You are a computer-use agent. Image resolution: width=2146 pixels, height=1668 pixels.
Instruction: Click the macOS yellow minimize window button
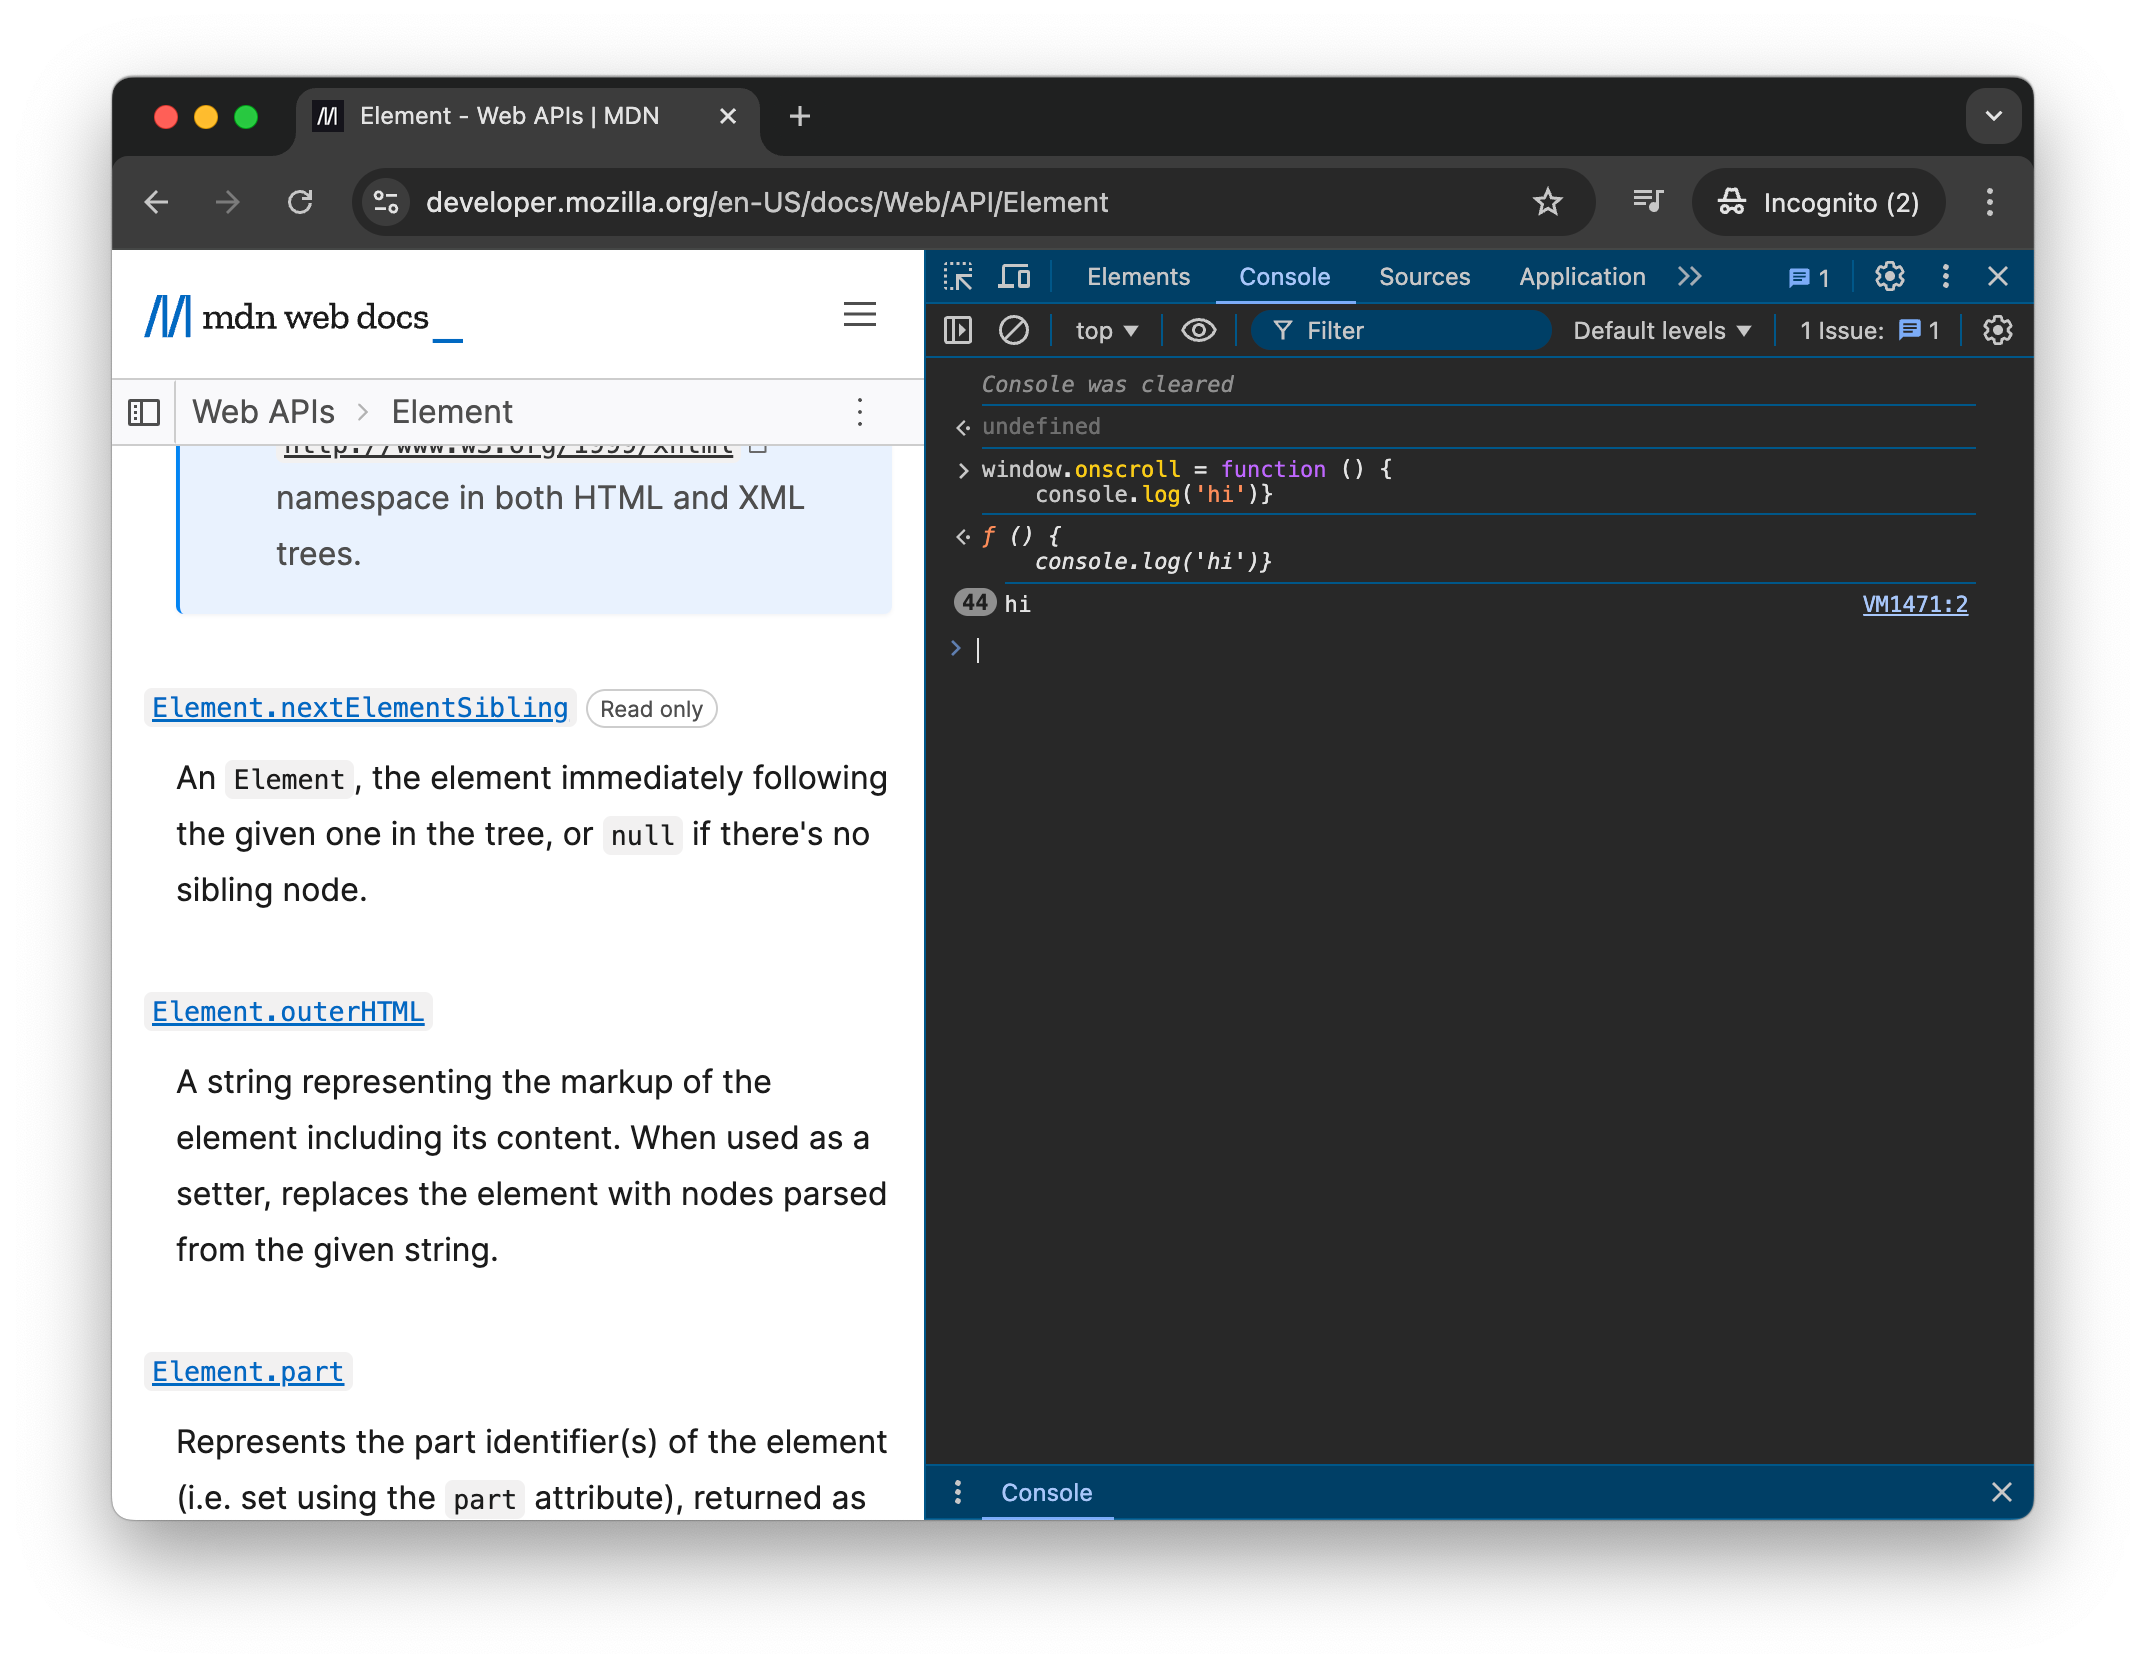(x=206, y=117)
